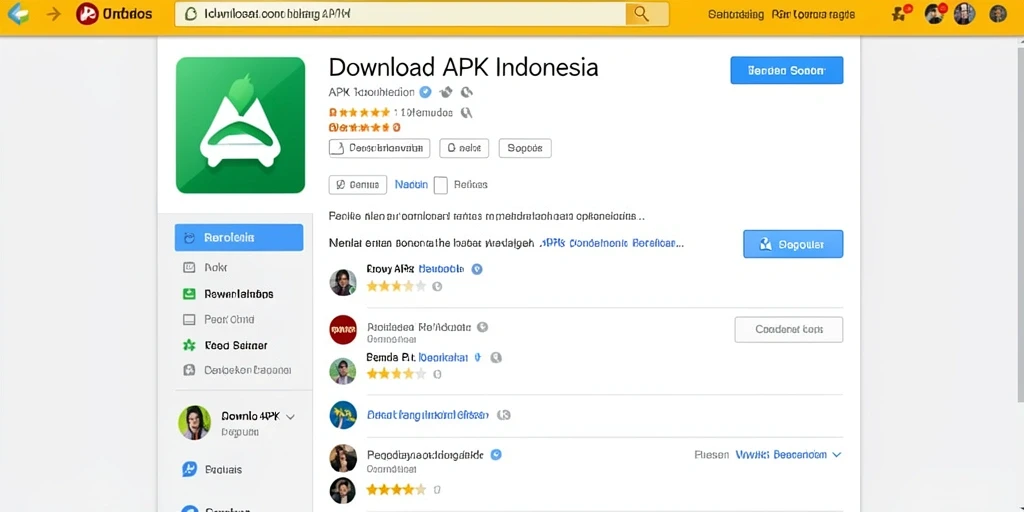This screenshot has height=512, width=1024.
Task: Click the Deoseblaioavabiz button
Action: click(379, 148)
